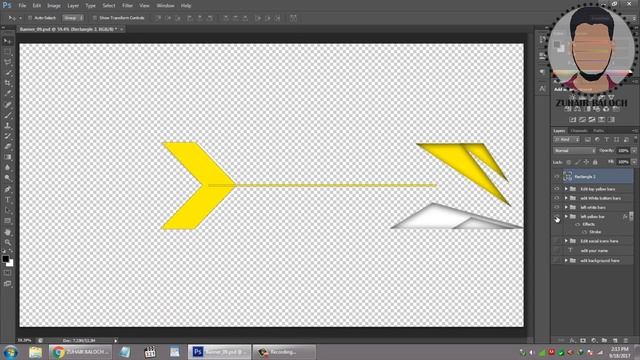This screenshot has width=640, height=360.
Task: Expand the 'edit White bottom bars' group
Action: (566, 198)
